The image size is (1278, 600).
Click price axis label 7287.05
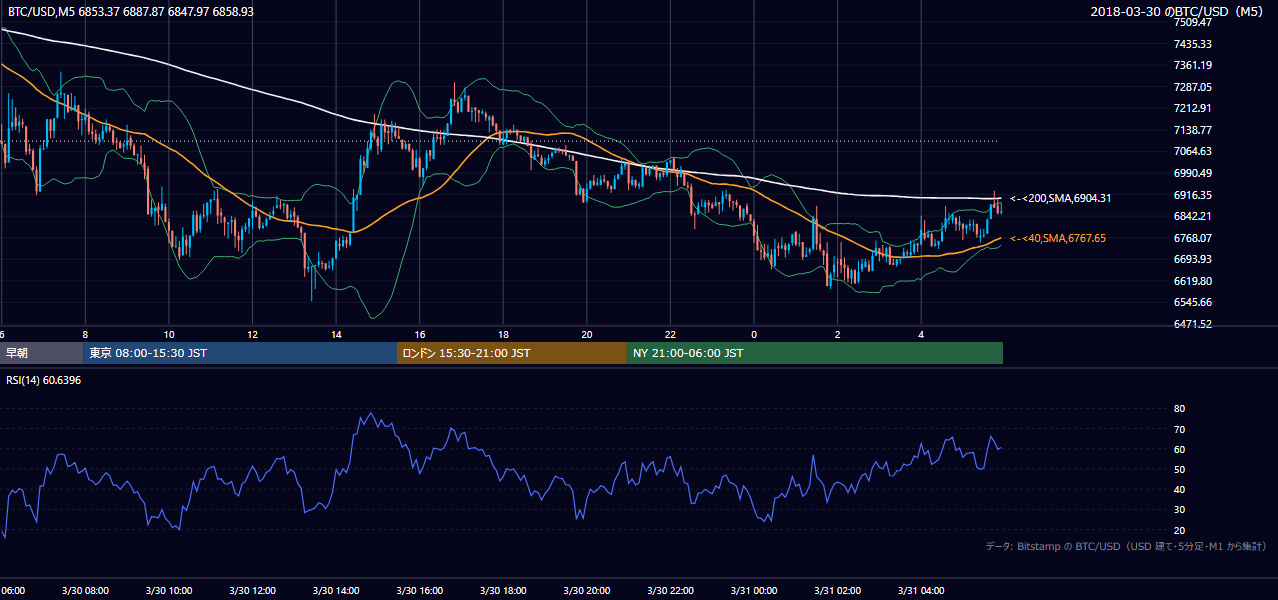1192,87
